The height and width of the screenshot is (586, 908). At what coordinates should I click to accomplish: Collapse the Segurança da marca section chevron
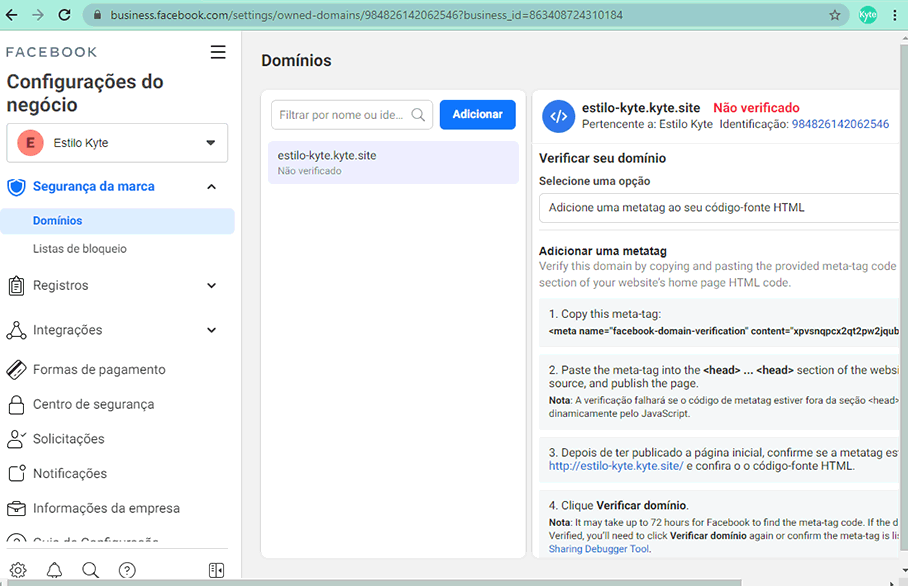(211, 186)
